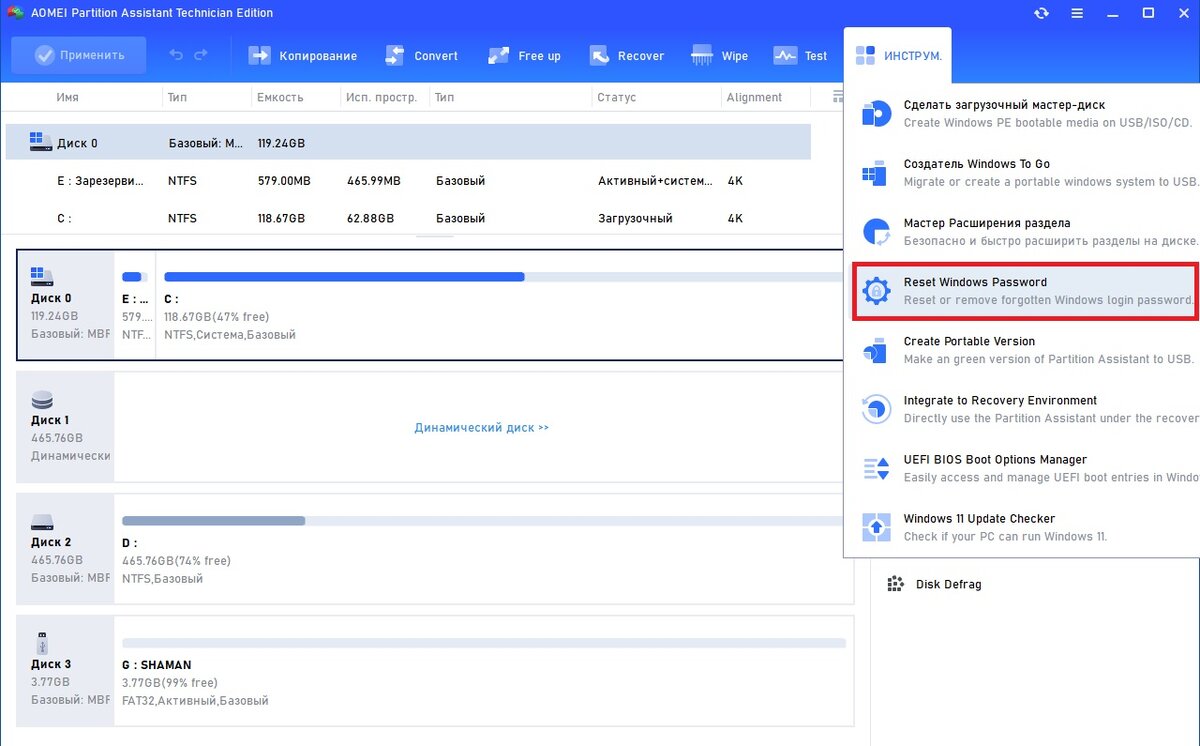Select Integrate to Recovery Environment
Image resolution: width=1200 pixels, height=746 pixels.
[1022, 409]
